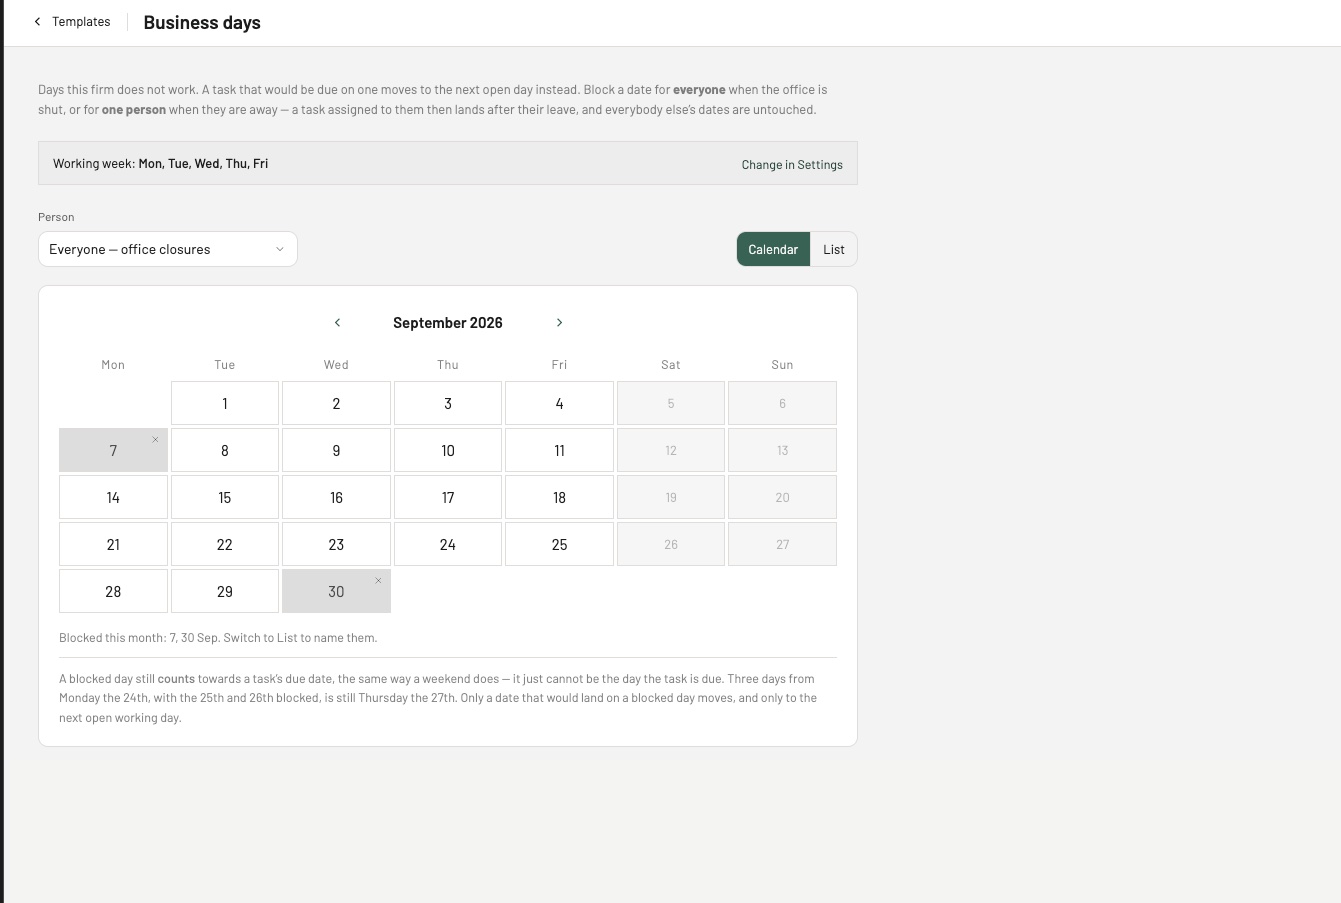
Task: Select day 16 in calendar
Action: tap(336, 497)
